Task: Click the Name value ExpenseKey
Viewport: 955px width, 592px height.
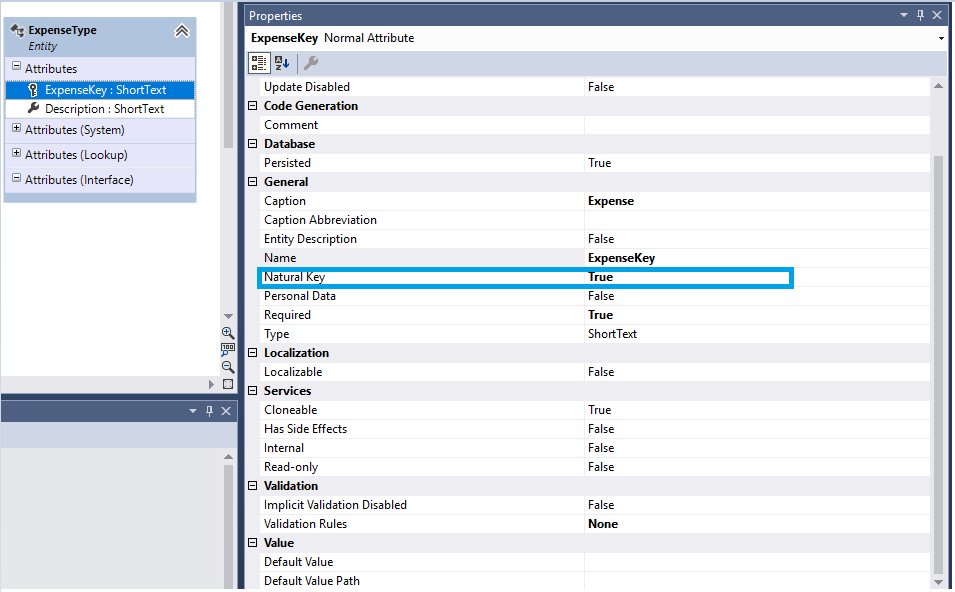Action: pos(621,258)
